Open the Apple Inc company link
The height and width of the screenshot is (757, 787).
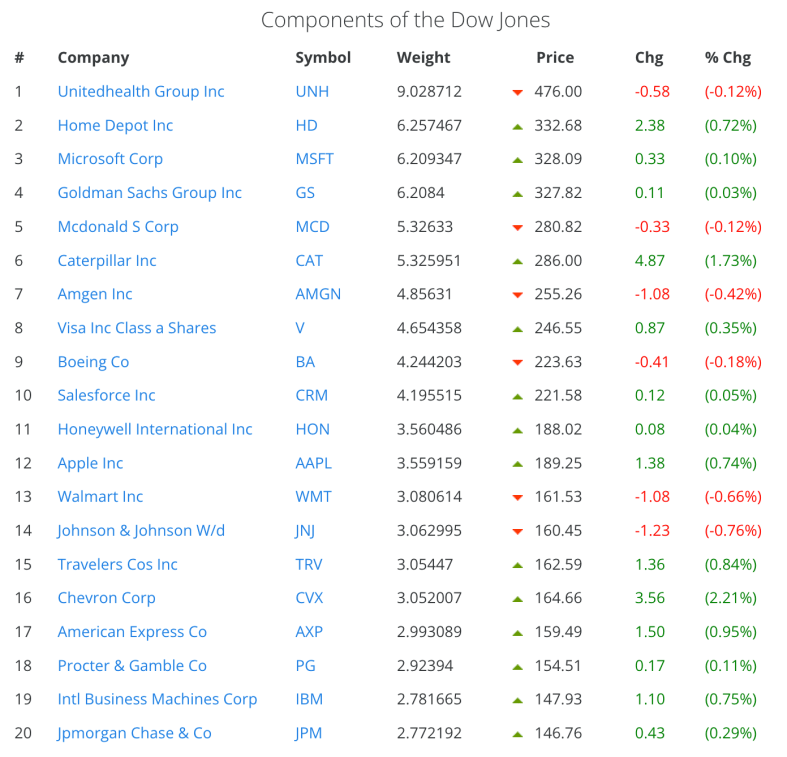[x=90, y=463]
